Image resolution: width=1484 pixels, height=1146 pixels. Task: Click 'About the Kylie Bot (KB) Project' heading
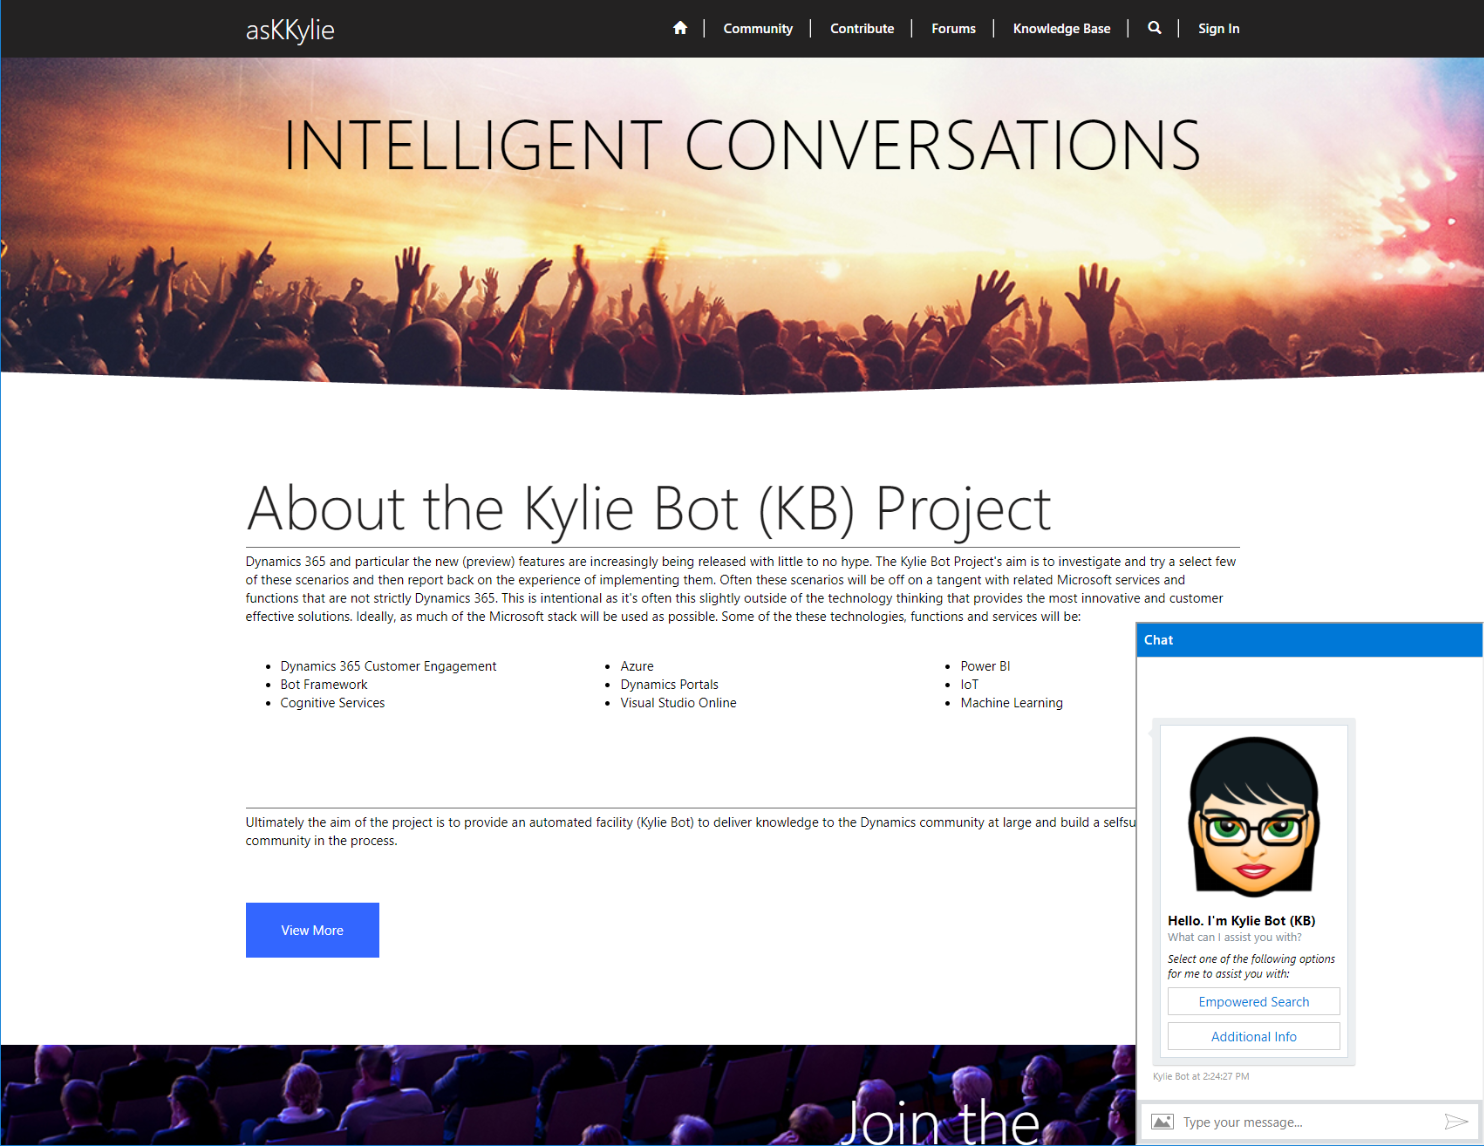[649, 509]
